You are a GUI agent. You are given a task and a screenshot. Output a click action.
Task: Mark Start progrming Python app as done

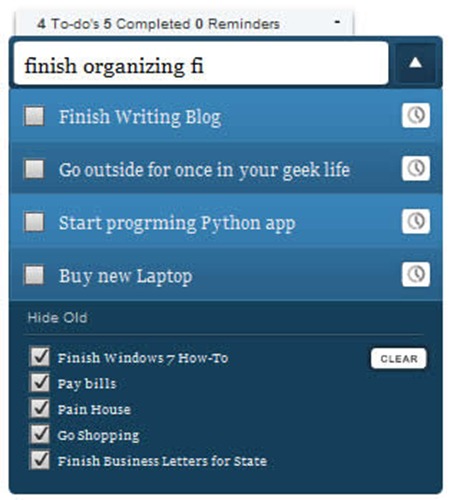pos(34,222)
